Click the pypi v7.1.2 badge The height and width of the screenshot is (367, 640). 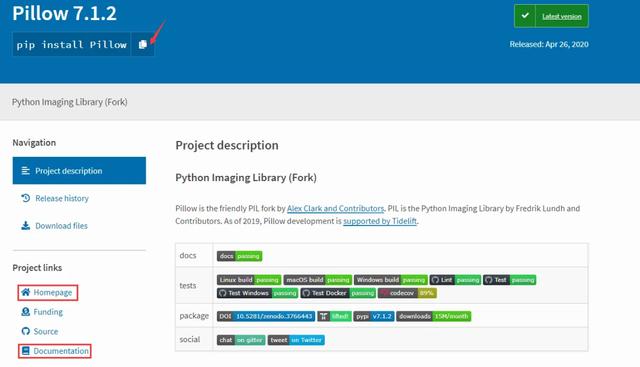pyautogui.click(x=374, y=316)
